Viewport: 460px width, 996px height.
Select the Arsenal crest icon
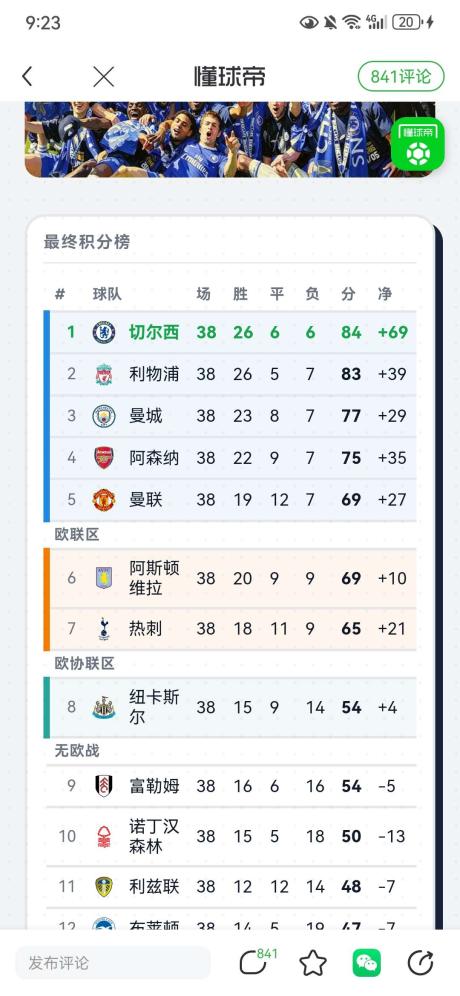pos(104,458)
